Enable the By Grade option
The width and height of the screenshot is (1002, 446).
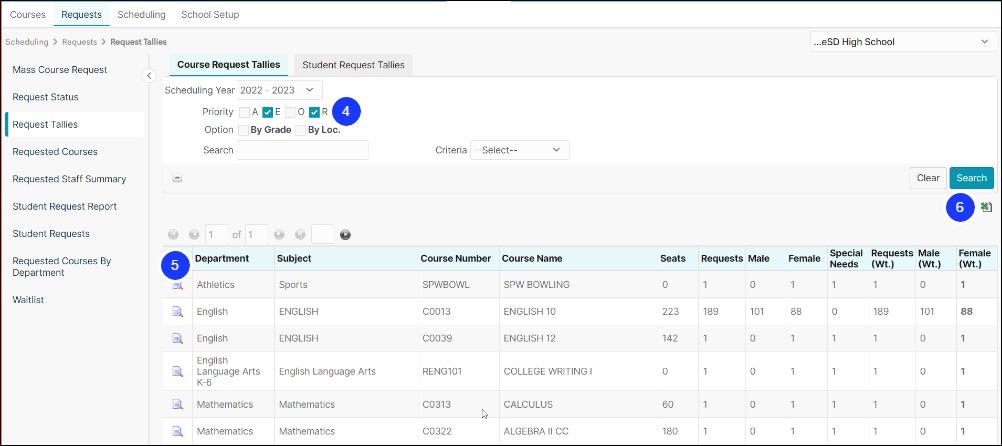click(243, 130)
